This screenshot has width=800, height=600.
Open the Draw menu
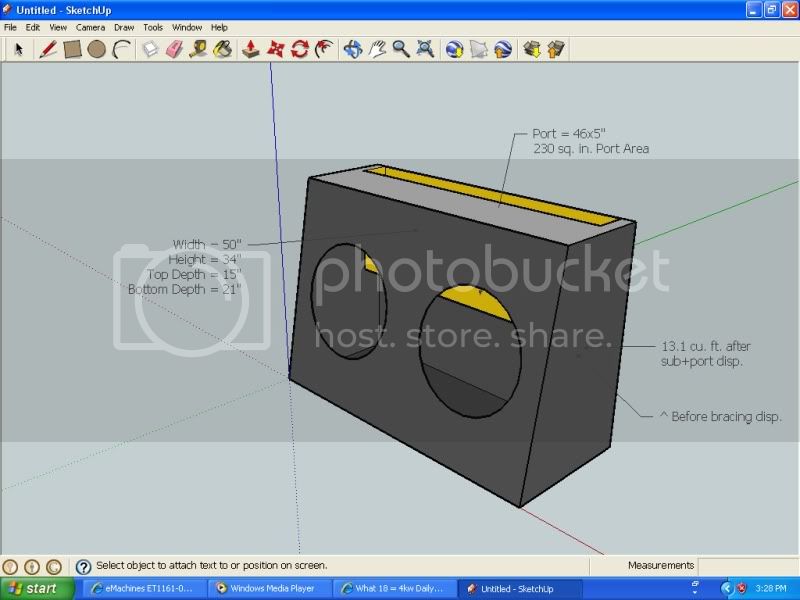click(124, 28)
